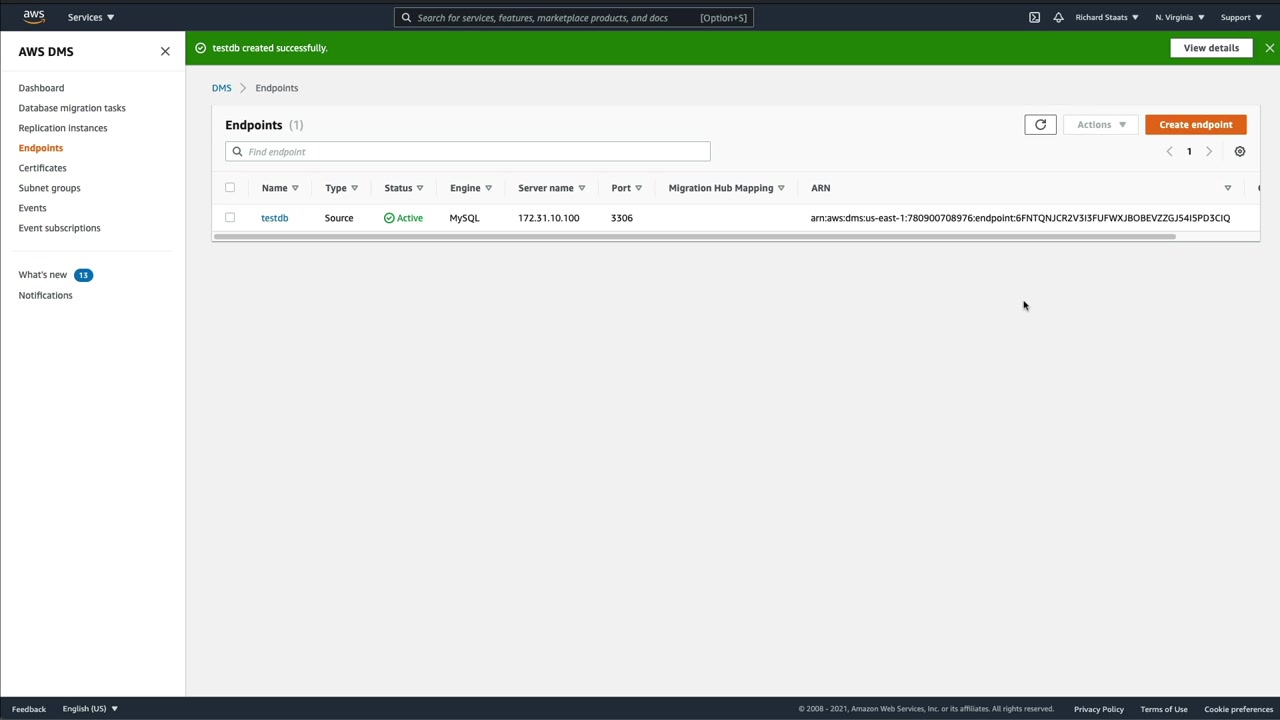The height and width of the screenshot is (720, 1280).
Task: Expand the Services menu
Action: pyautogui.click(x=91, y=17)
